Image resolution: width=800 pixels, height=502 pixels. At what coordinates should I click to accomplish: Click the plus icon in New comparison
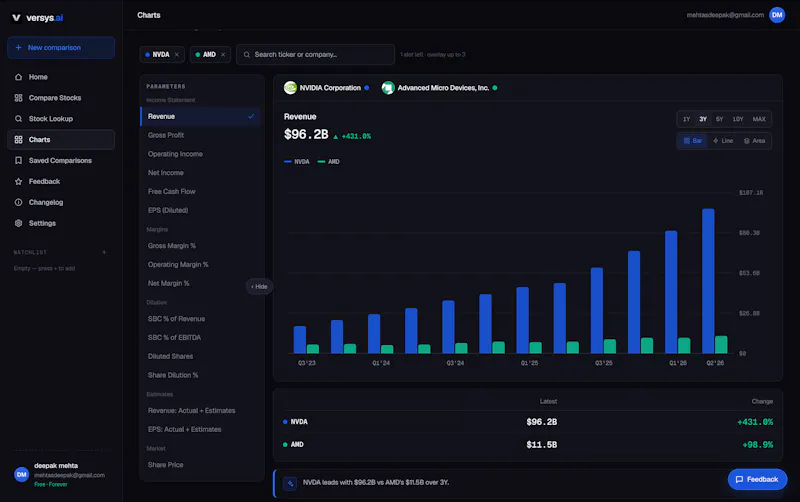(18, 47)
